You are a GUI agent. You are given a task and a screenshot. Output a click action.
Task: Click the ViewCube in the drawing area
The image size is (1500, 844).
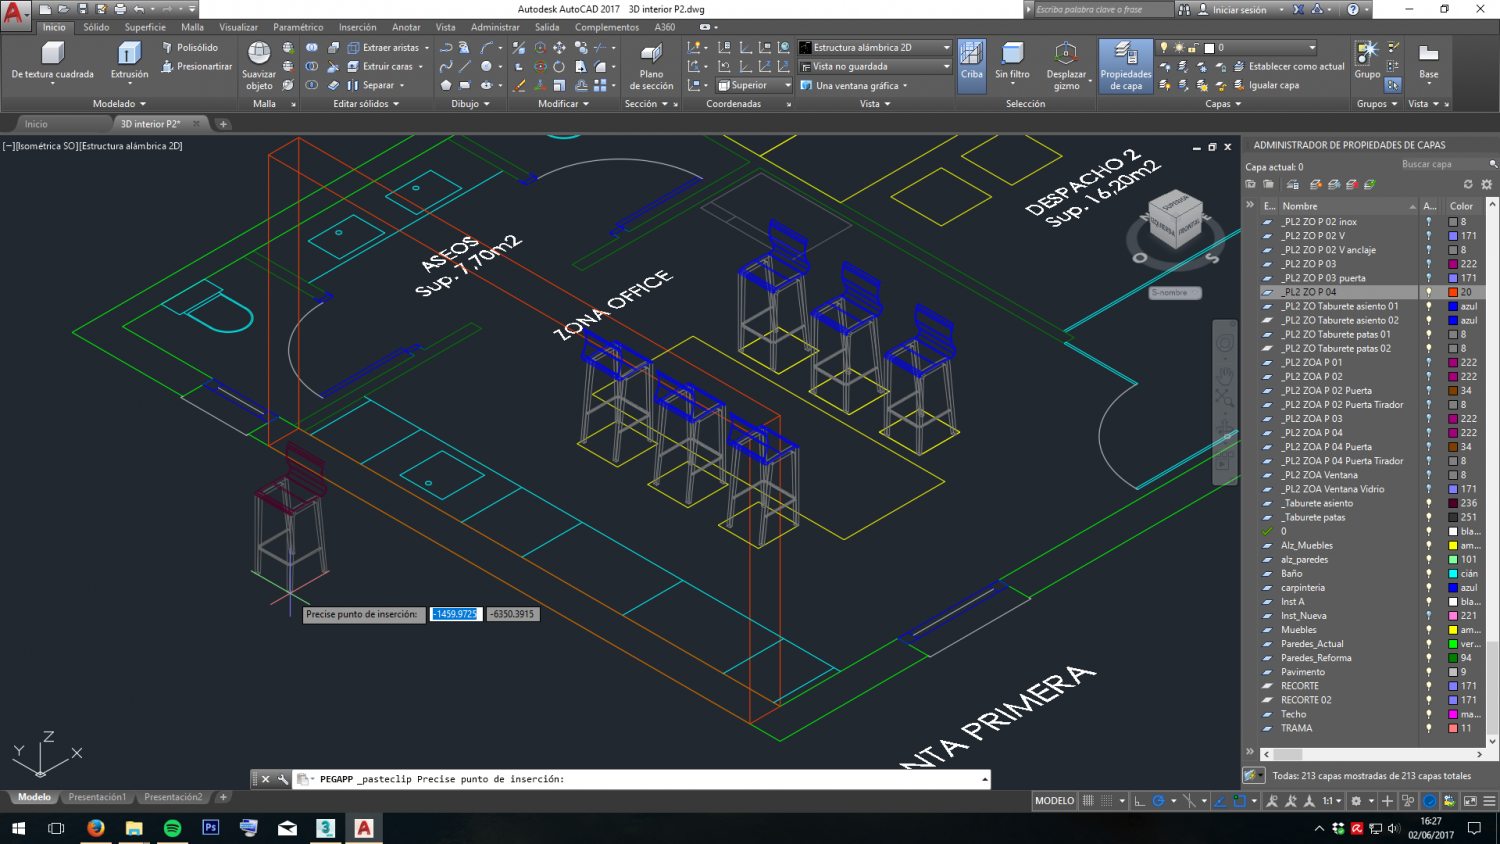pyautogui.click(x=1174, y=217)
